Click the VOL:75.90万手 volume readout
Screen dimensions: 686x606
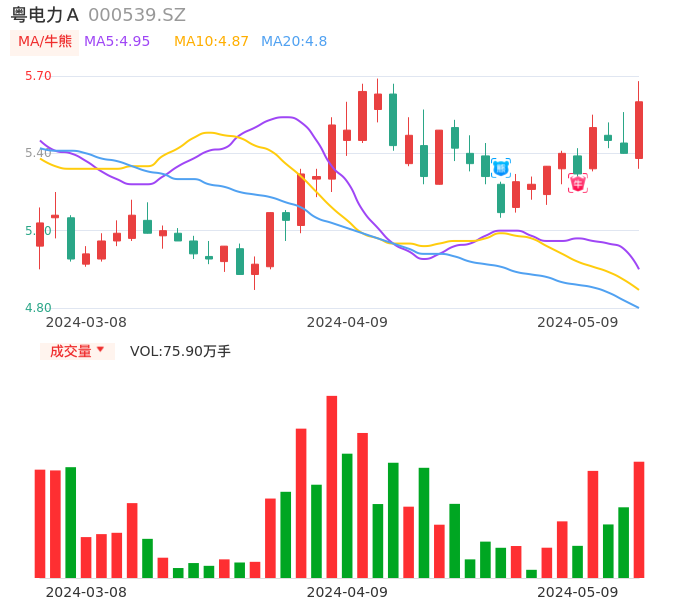[180, 351]
